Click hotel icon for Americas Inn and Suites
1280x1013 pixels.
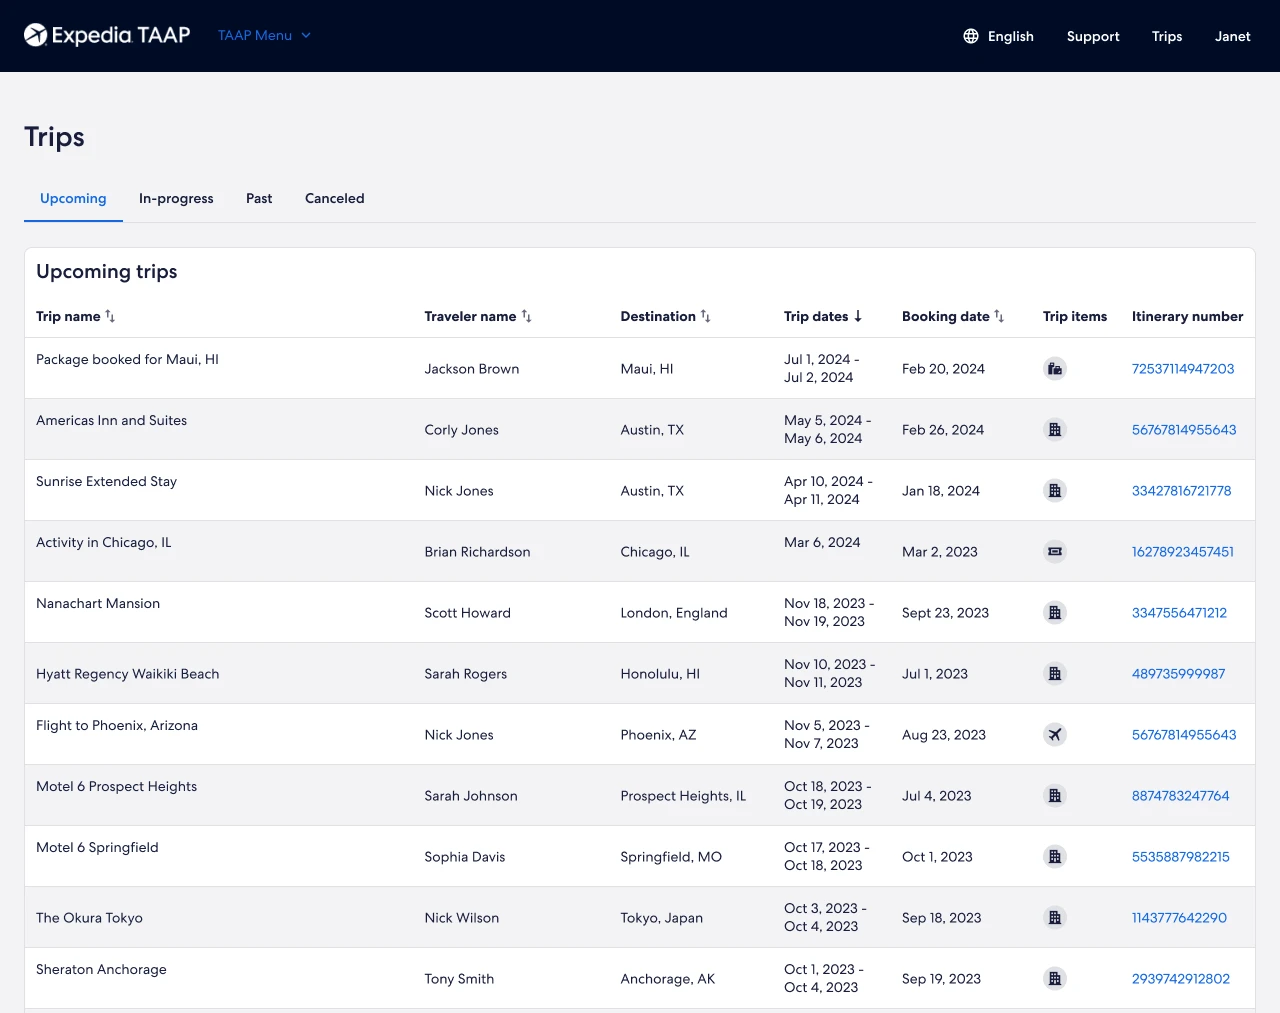[1055, 430]
